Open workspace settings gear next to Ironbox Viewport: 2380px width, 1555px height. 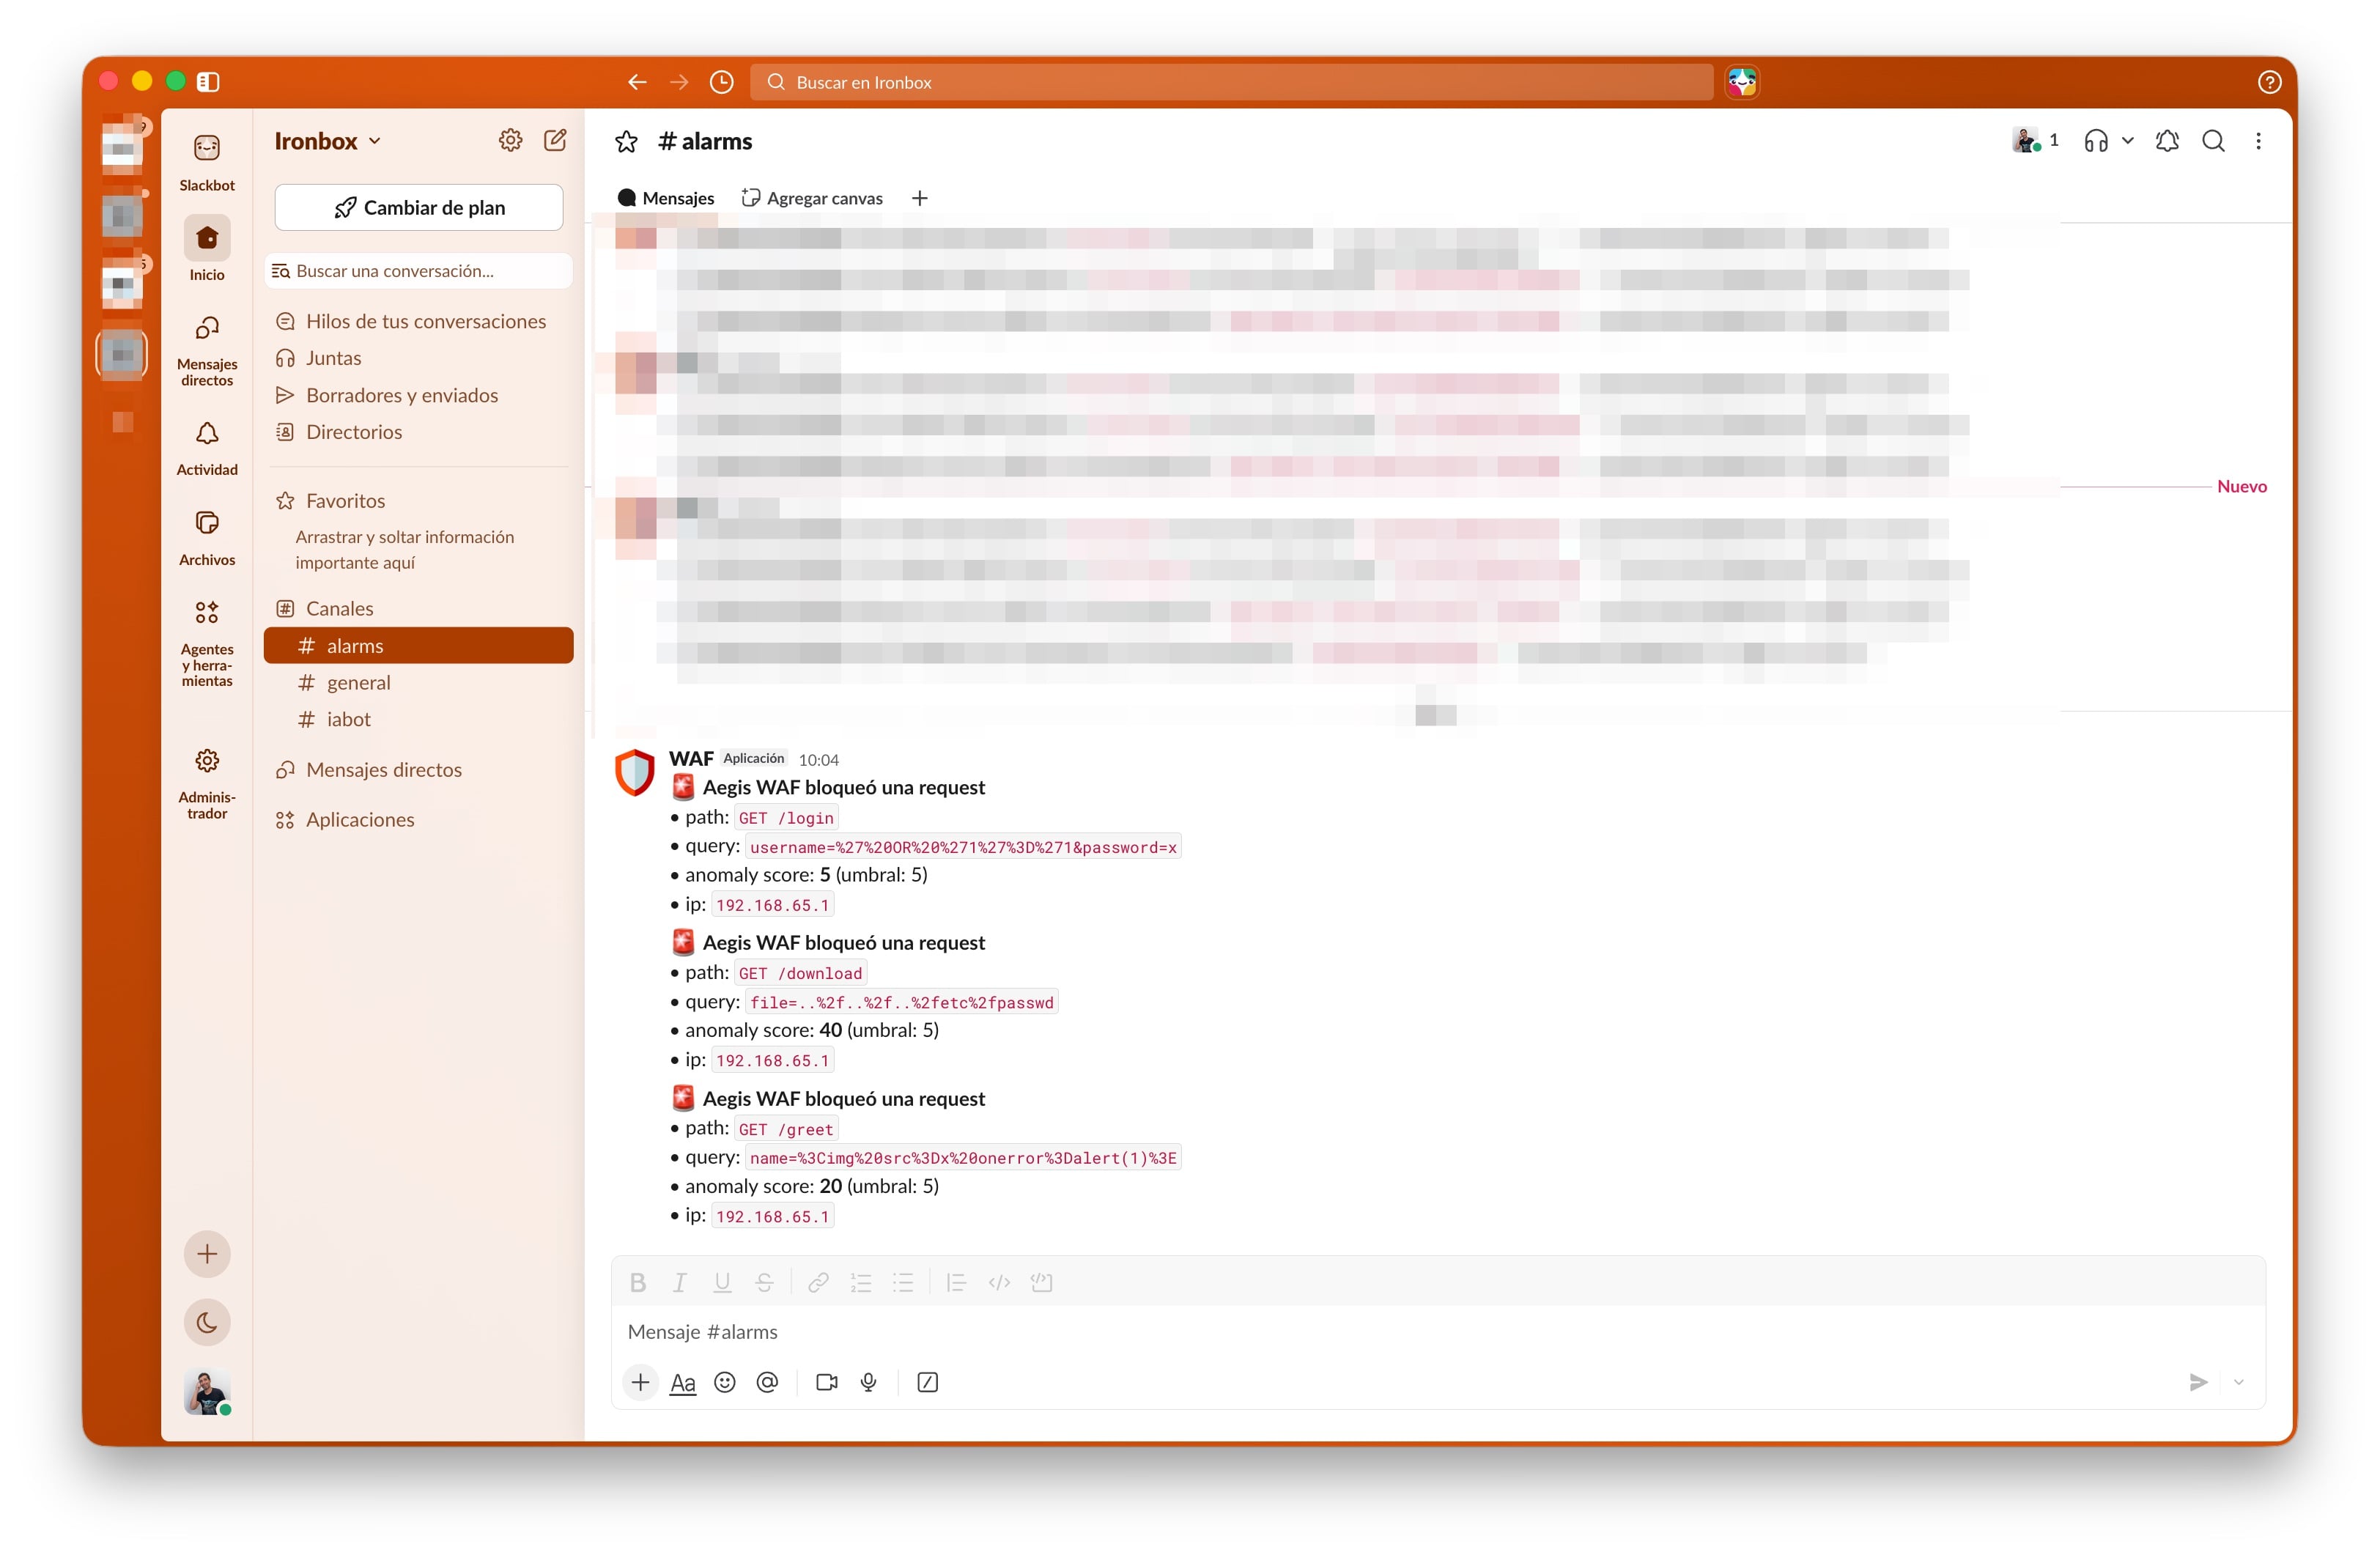click(510, 141)
